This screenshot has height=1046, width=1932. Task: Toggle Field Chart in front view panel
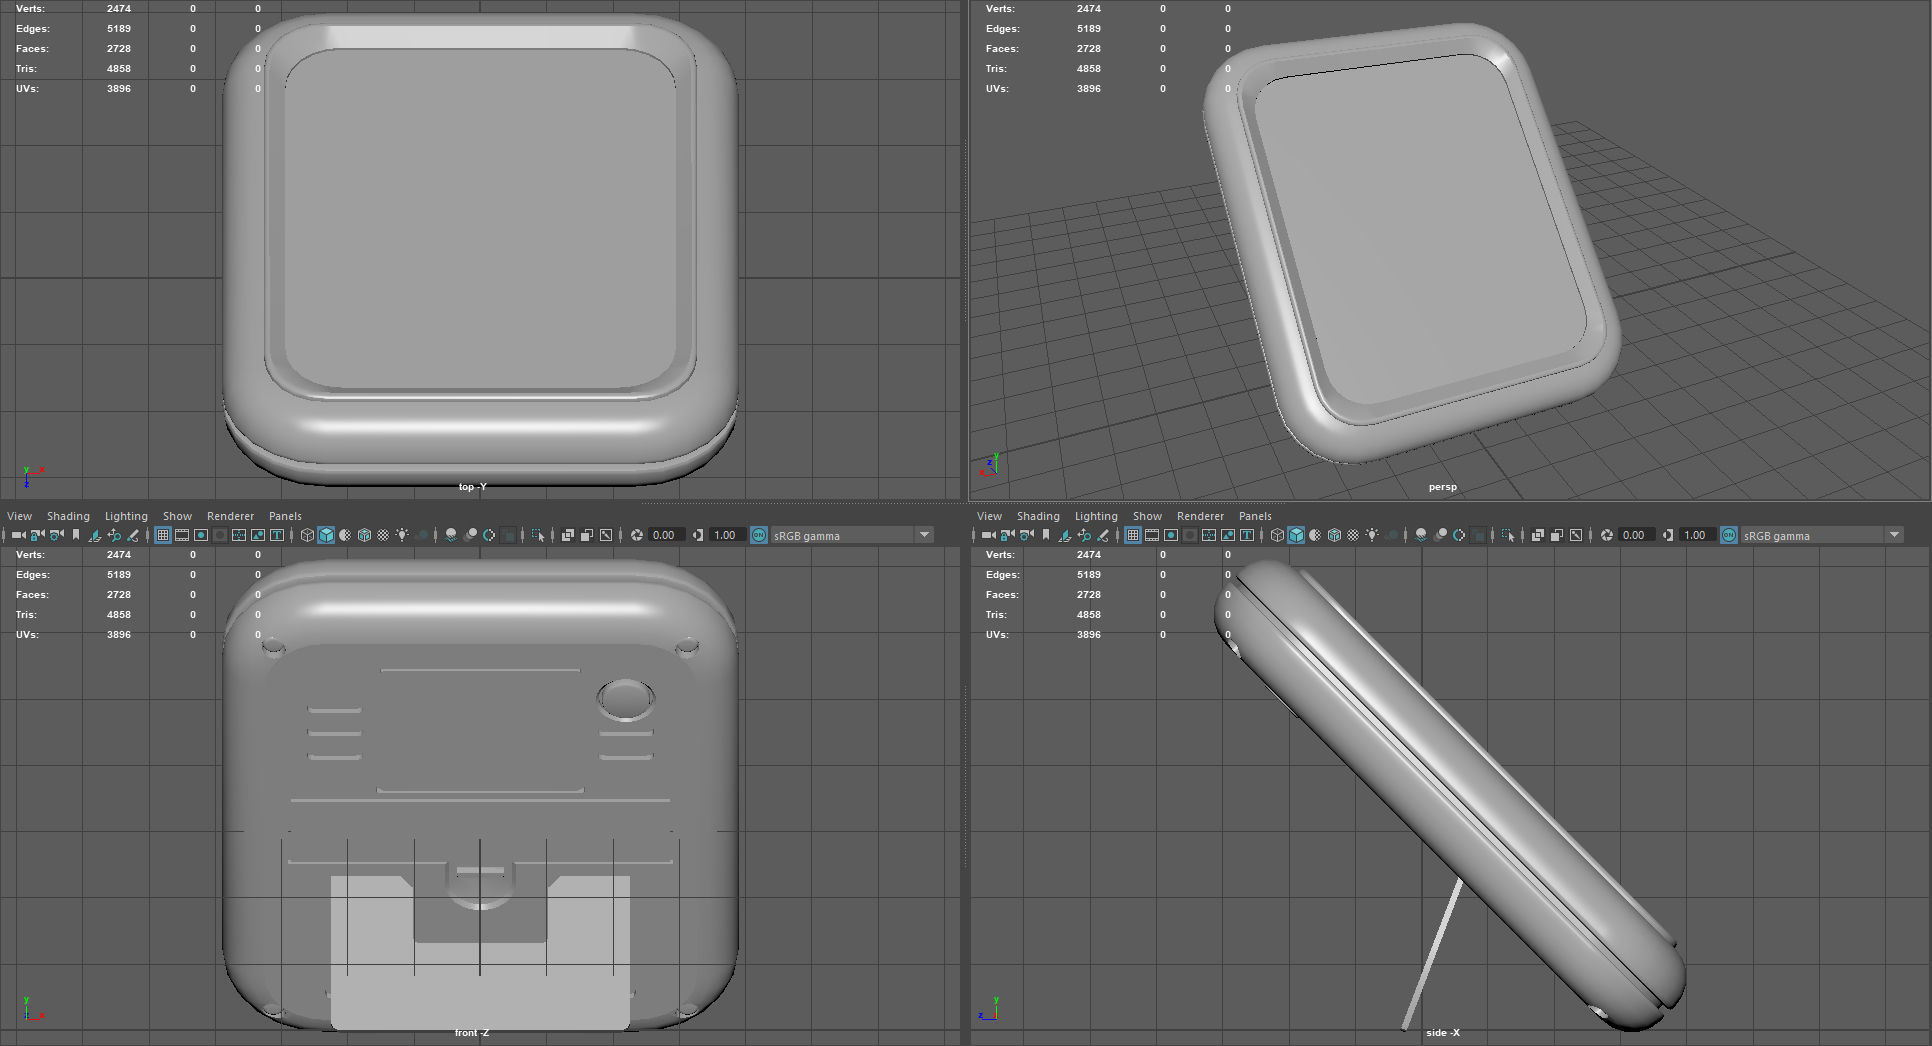[x=239, y=535]
